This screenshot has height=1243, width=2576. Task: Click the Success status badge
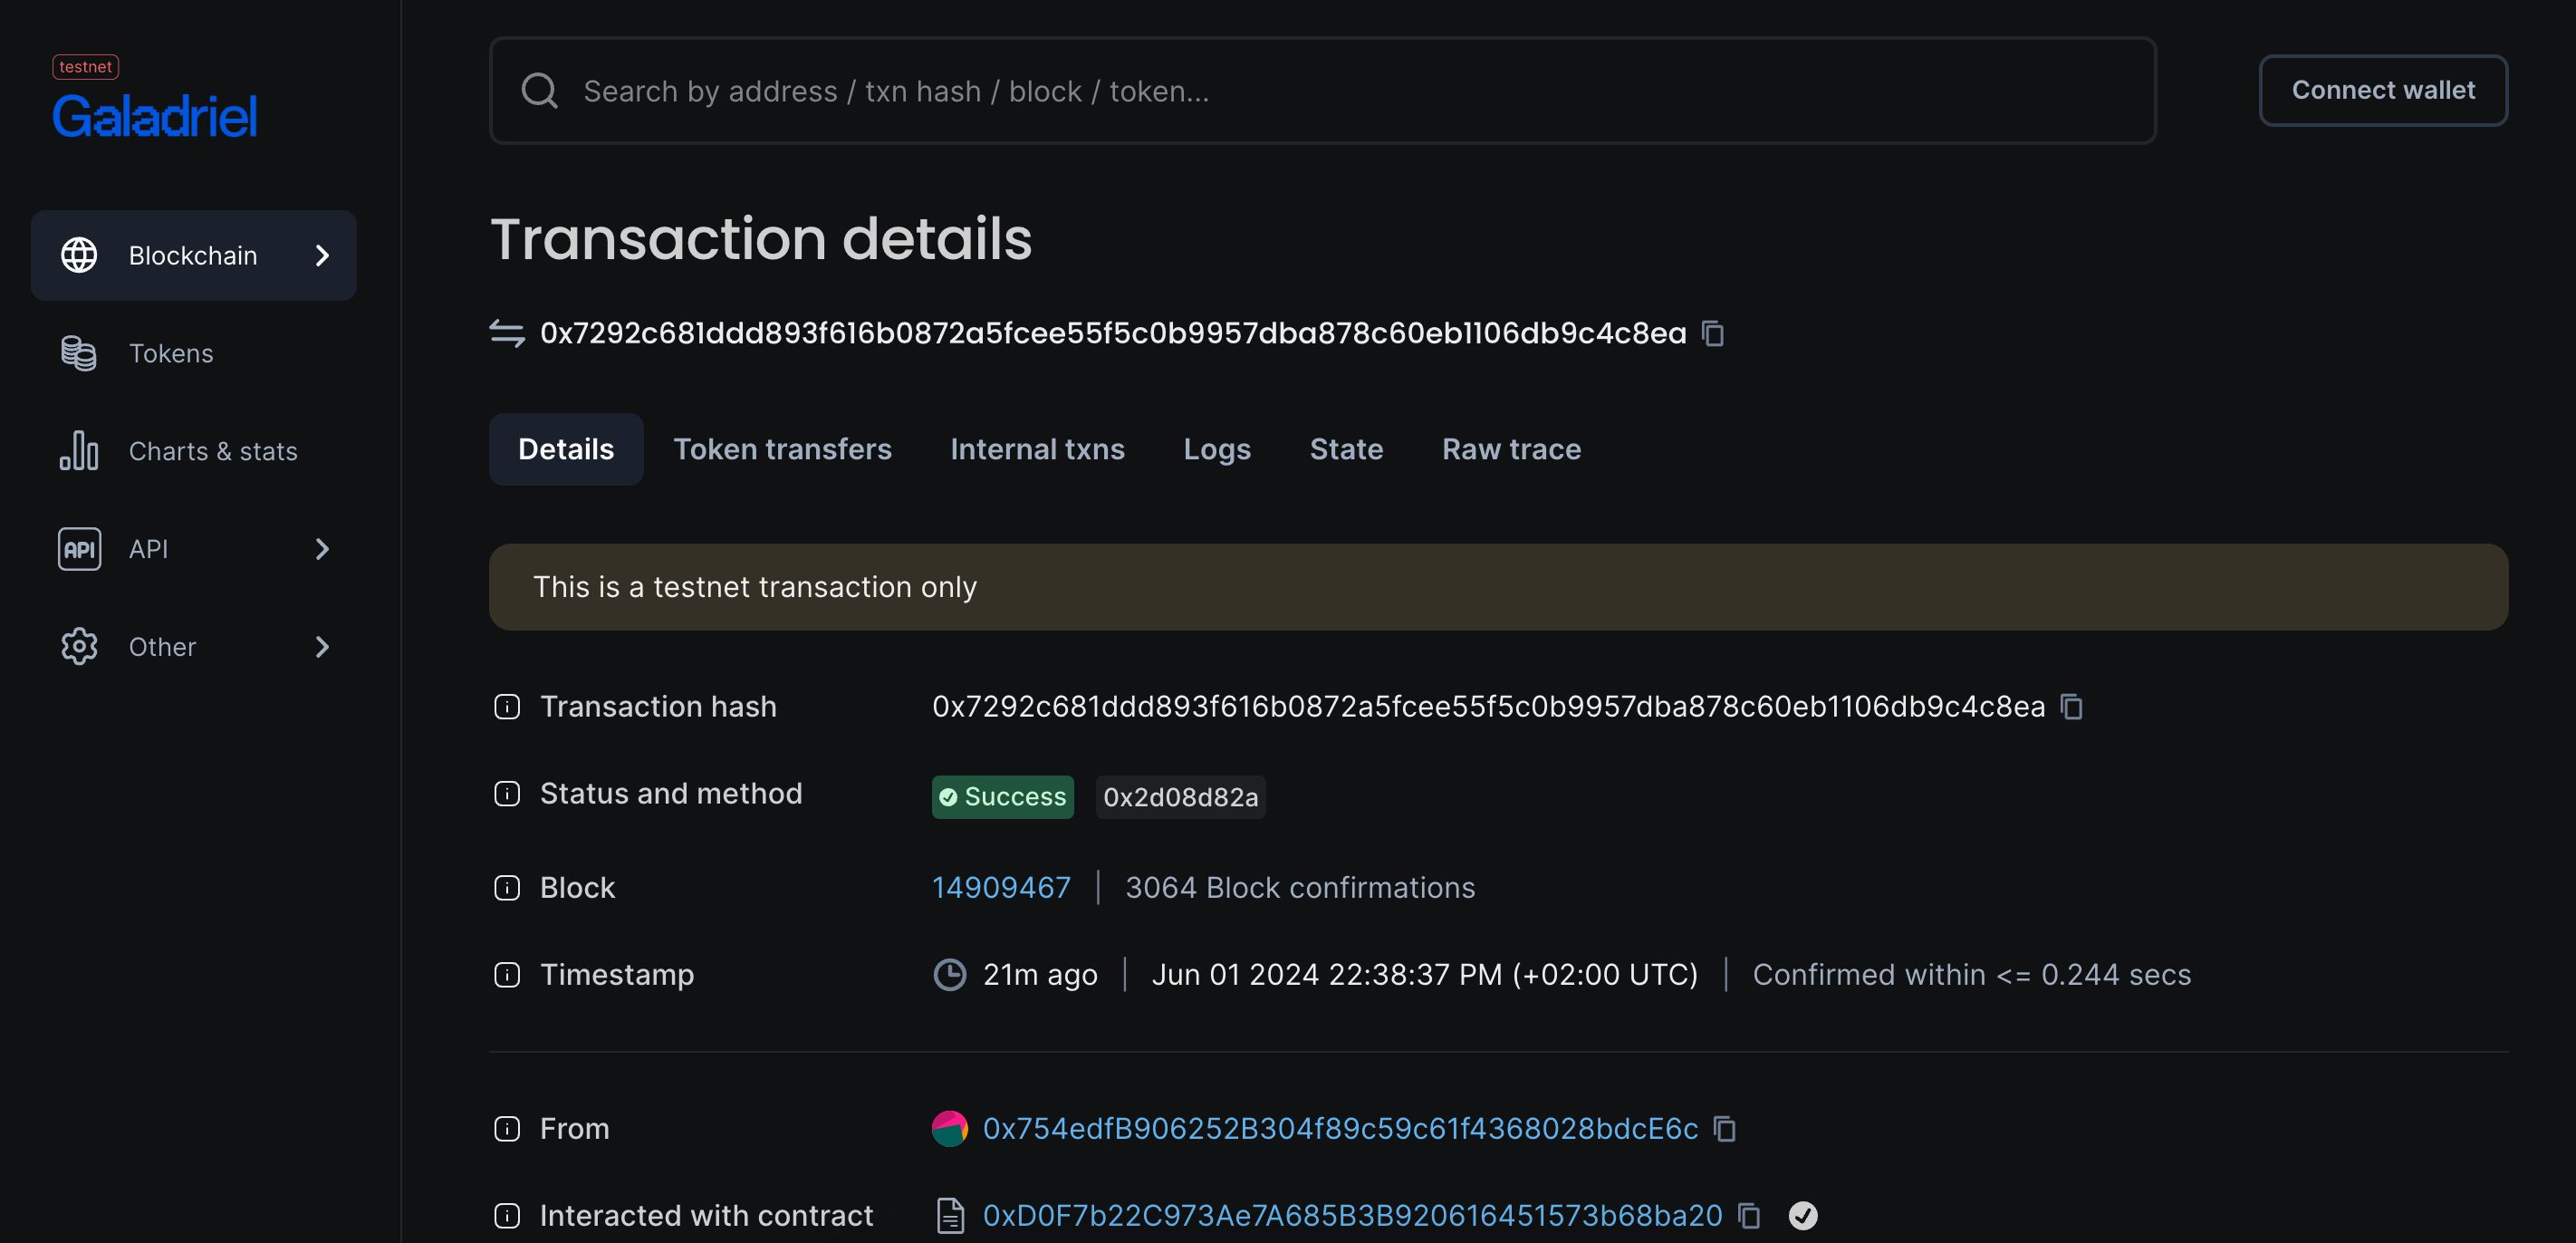pos(1002,797)
